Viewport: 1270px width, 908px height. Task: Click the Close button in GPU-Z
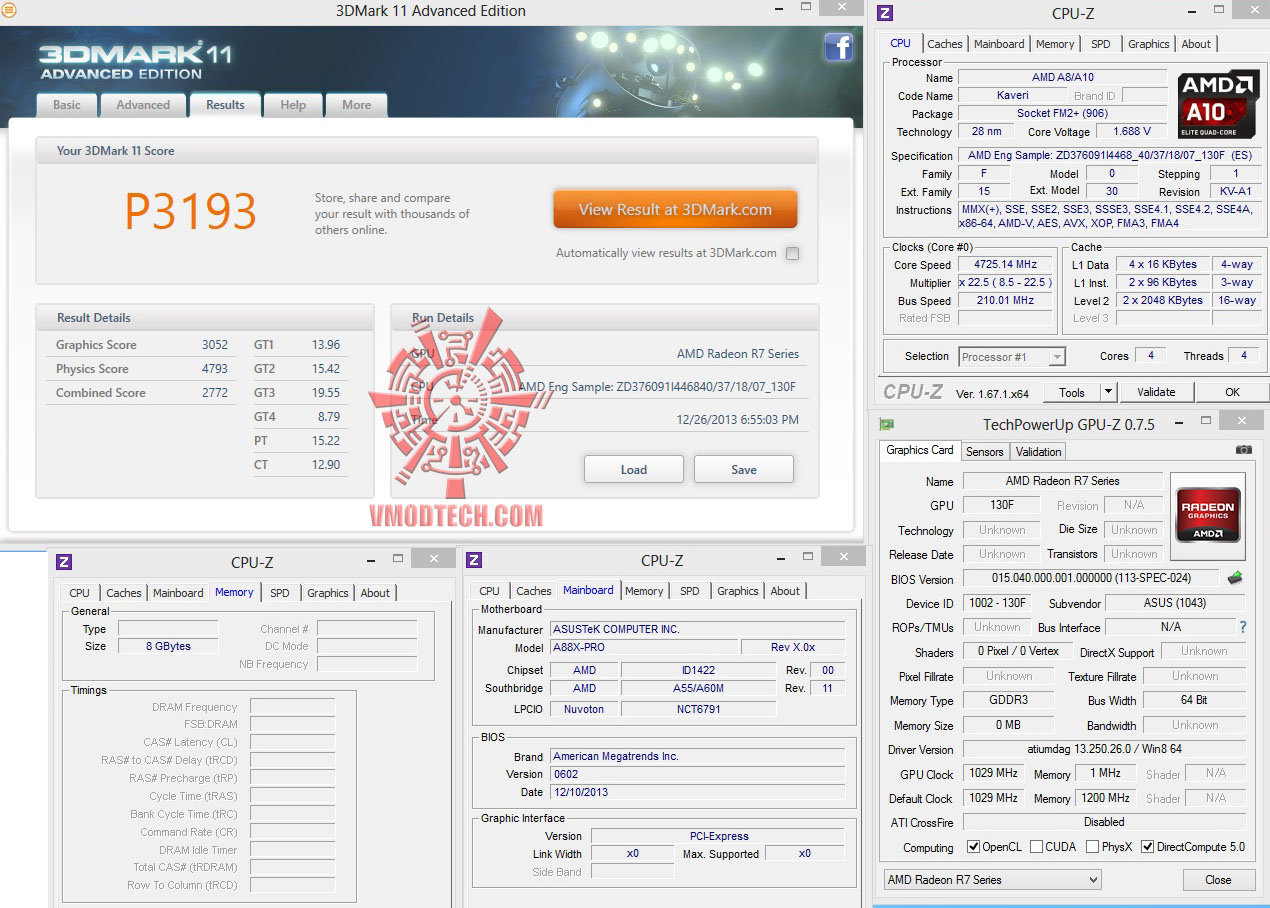pos(1218,880)
